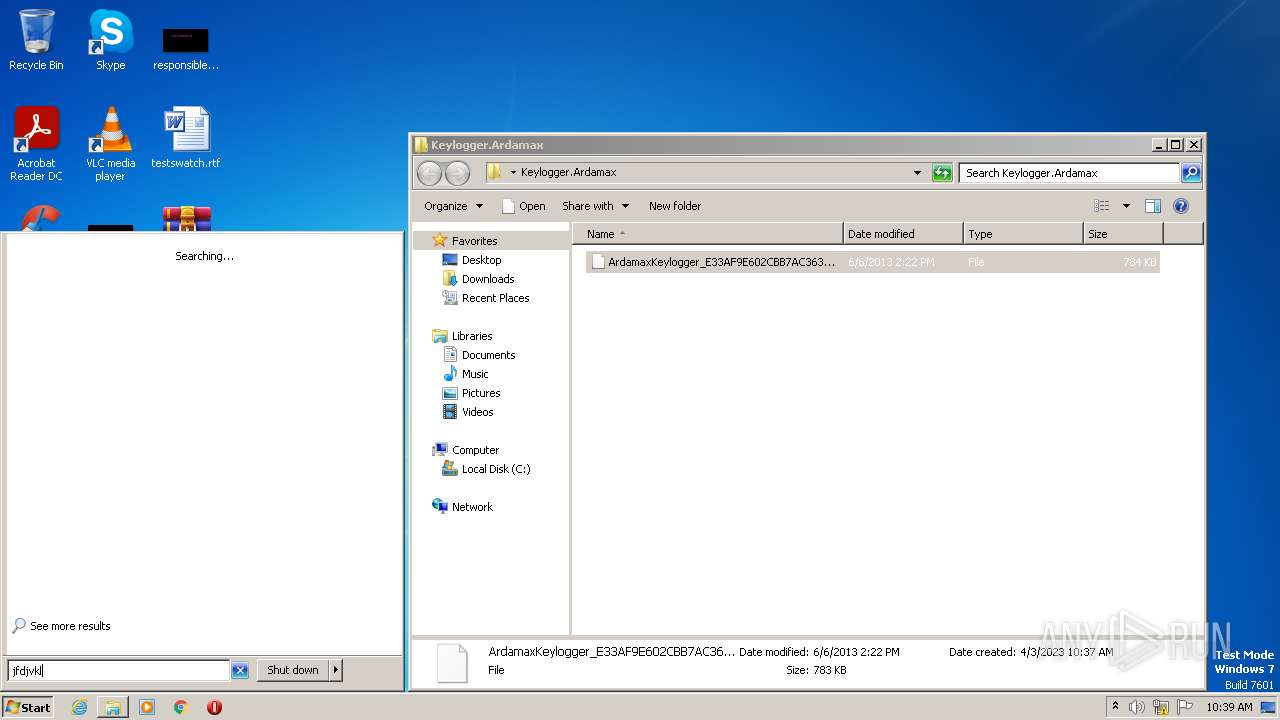This screenshot has height=720, width=1280.
Task: Expand Shut down options arrow
Action: (336, 670)
